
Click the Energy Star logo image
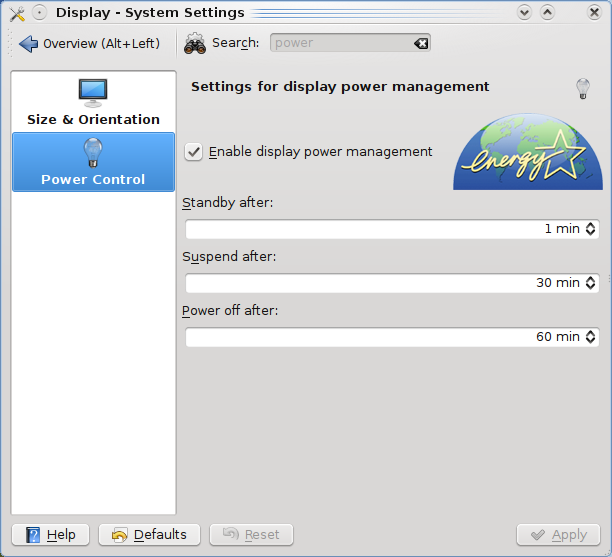click(x=528, y=151)
